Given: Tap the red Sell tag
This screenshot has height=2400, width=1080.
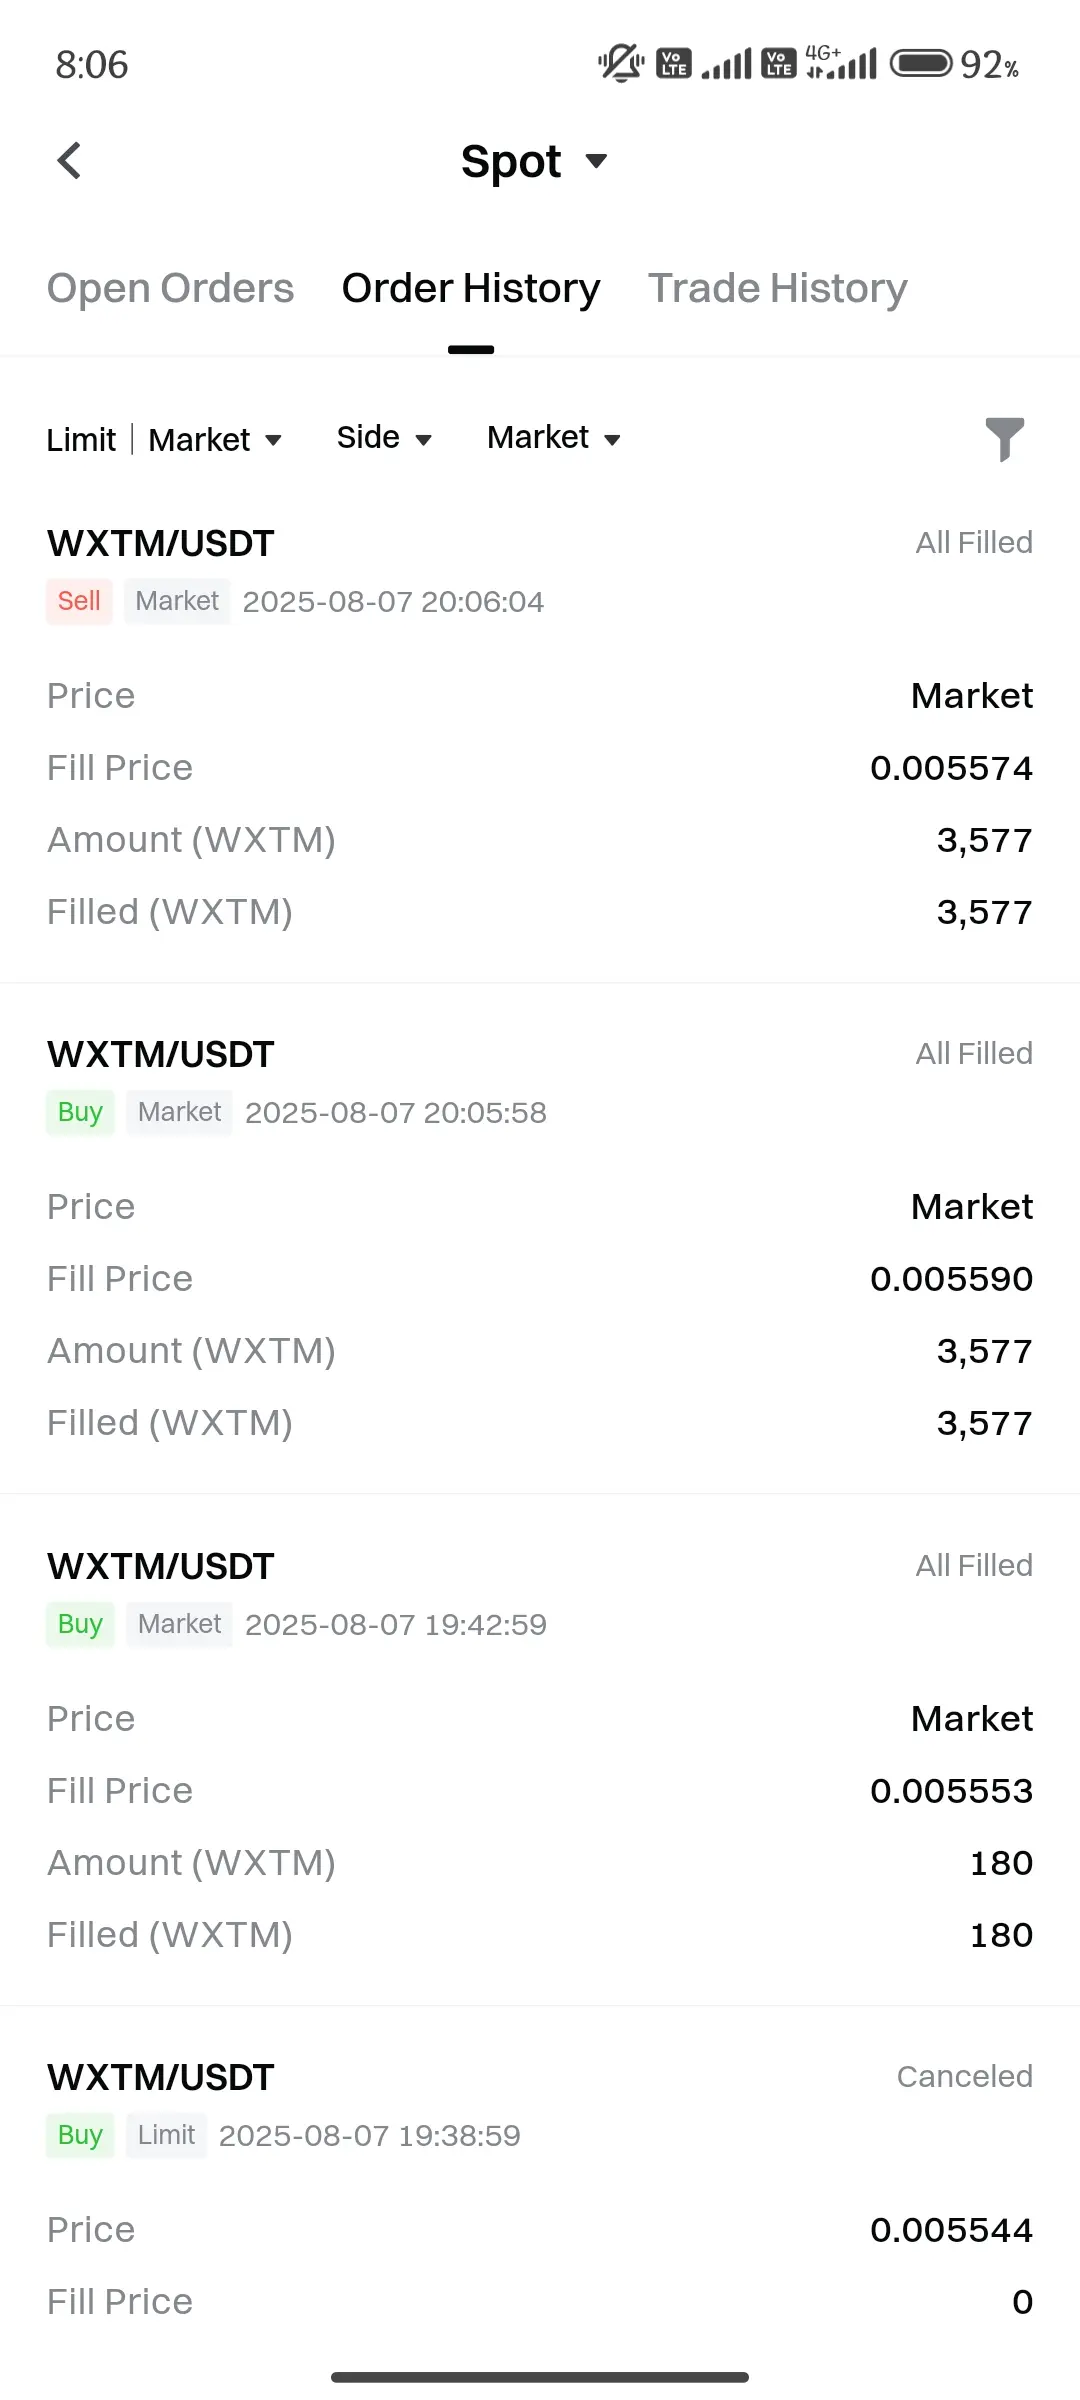Looking at the screenshot, I should [x=79, y=601].
